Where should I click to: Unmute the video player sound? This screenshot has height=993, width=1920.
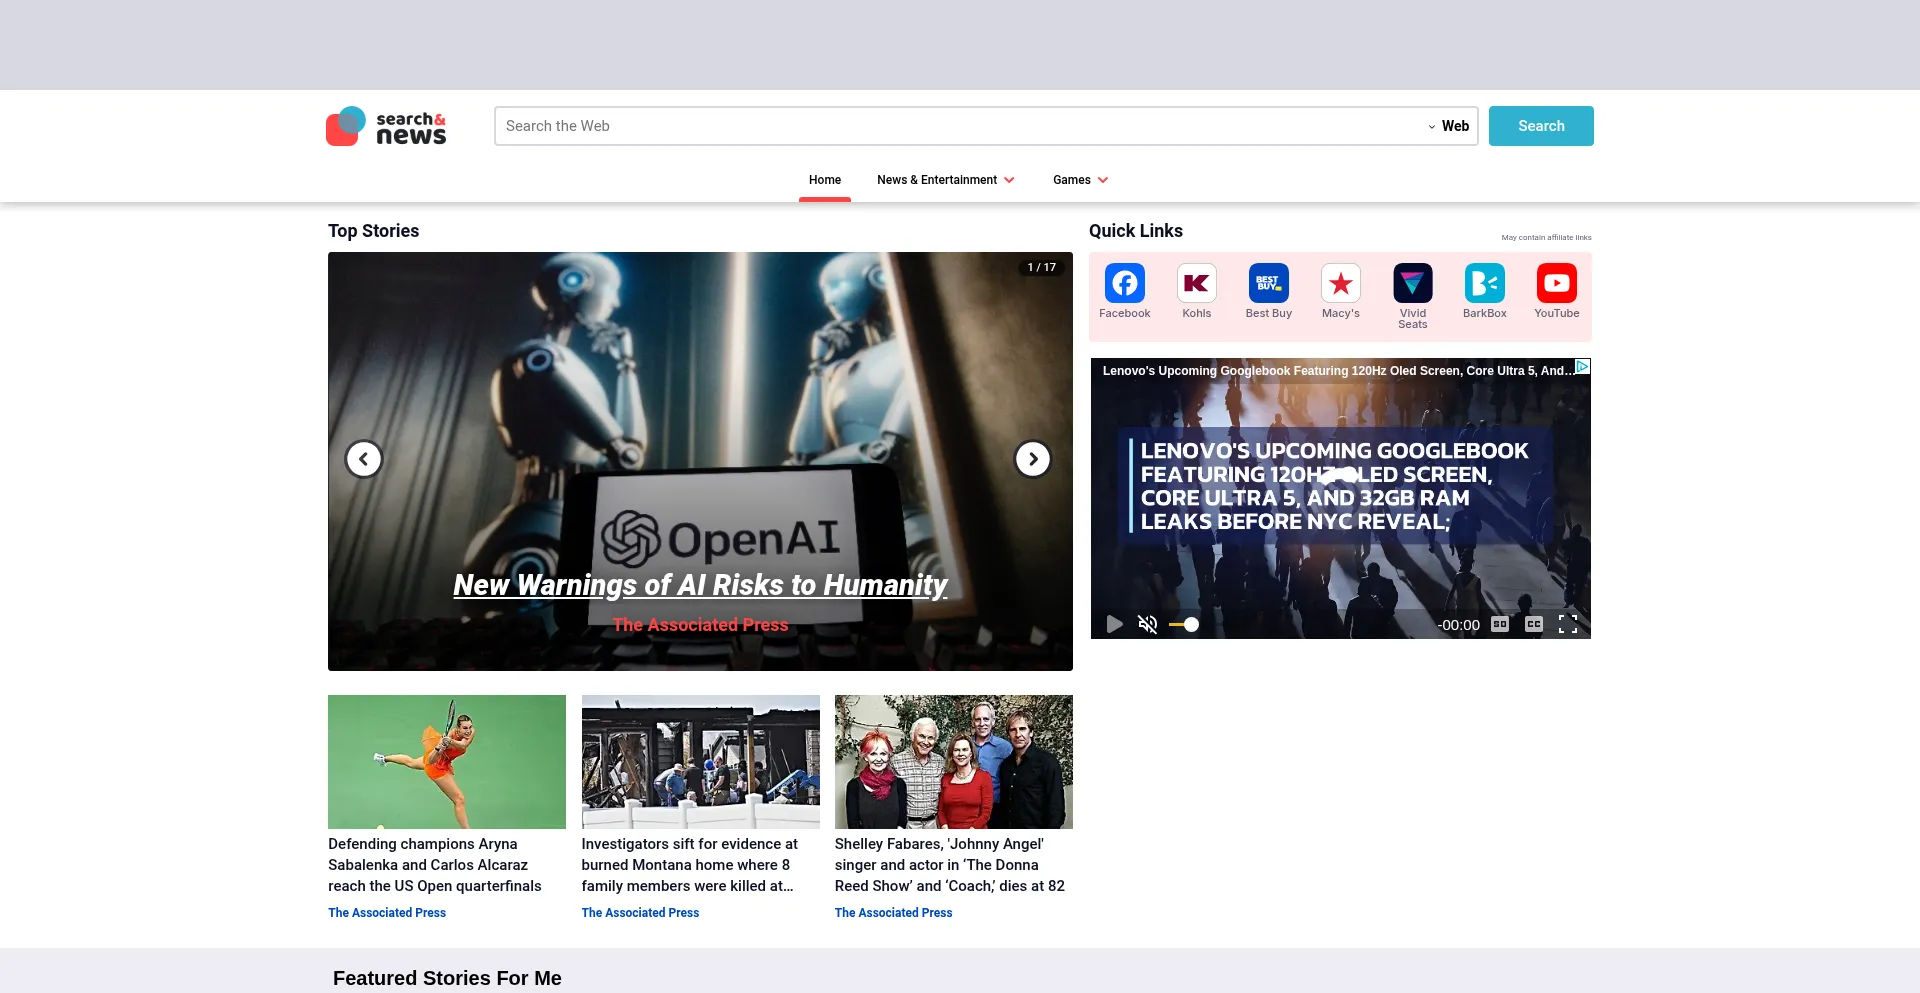[1148, 624]
